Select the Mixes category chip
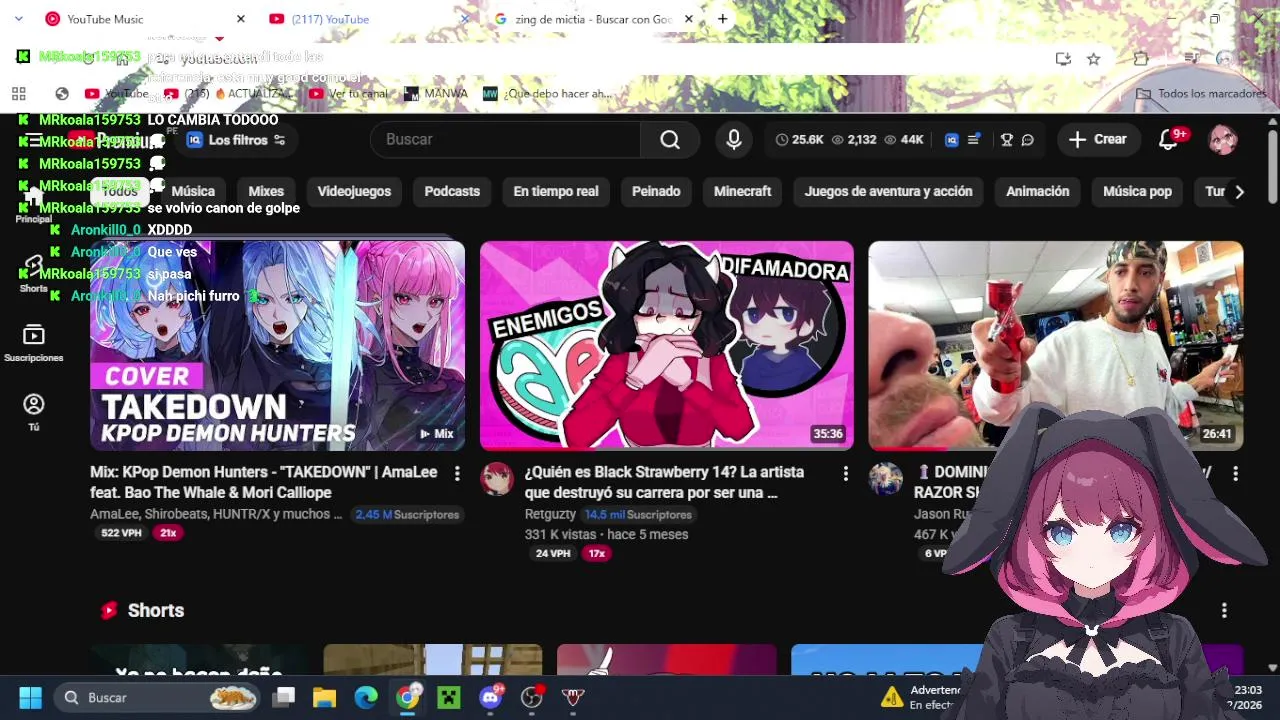Screen dimensions: 1280x720 (x=266, y=191)
